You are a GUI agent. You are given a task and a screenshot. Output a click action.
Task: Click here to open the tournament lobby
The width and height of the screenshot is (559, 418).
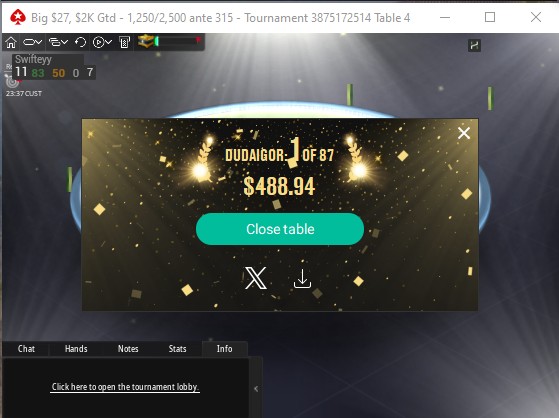125,387
